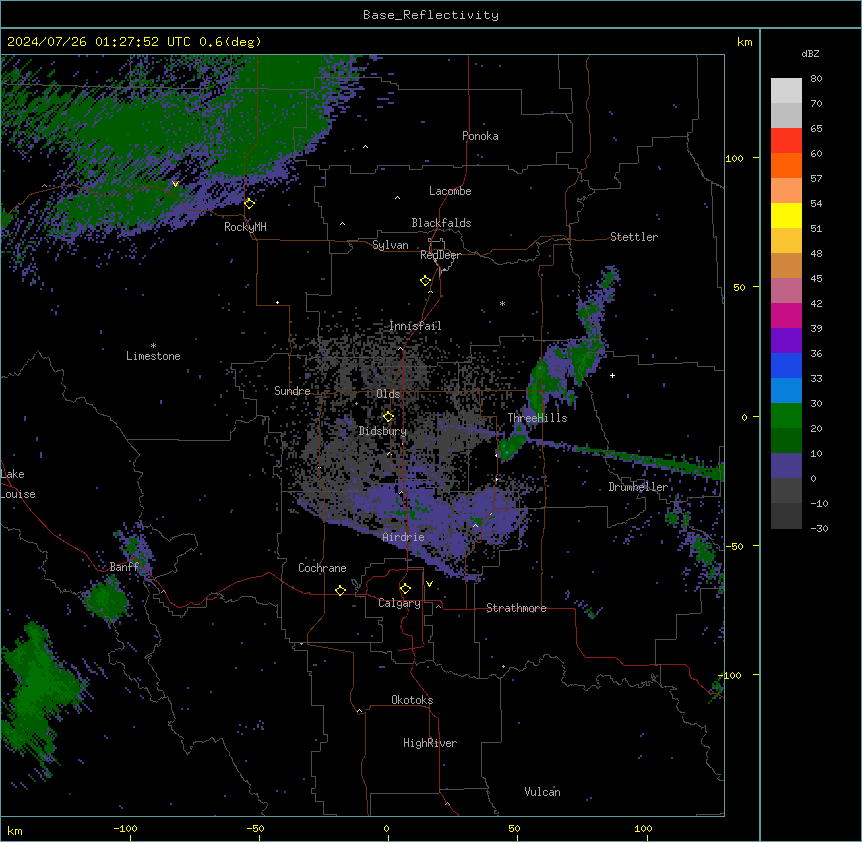Click the Sundre city label

point(292,391)
